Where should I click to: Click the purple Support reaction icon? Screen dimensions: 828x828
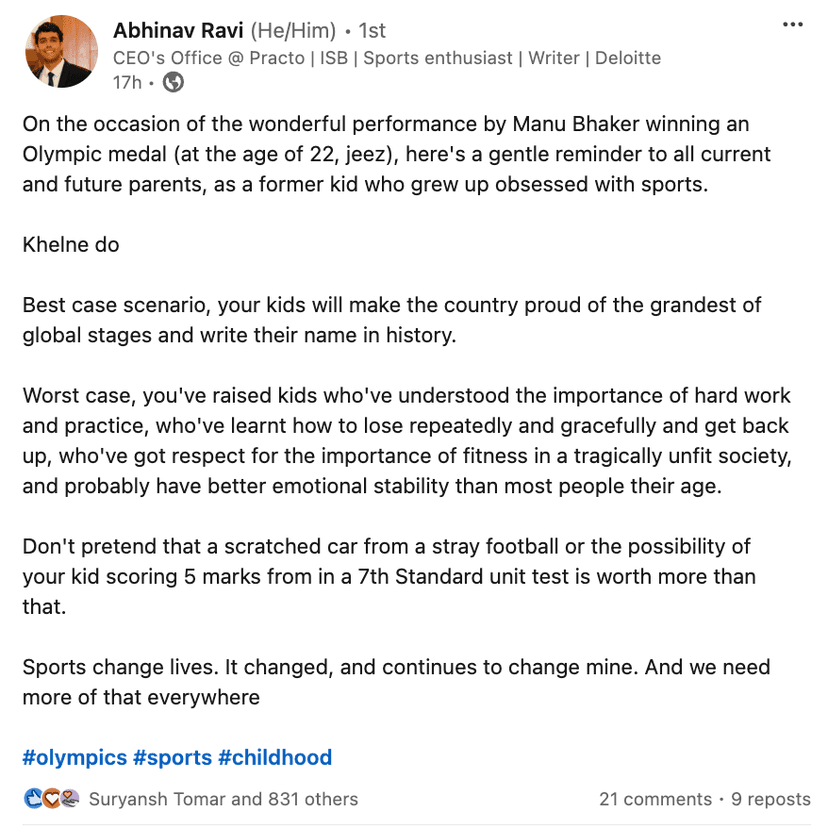(x=68, y=799)
